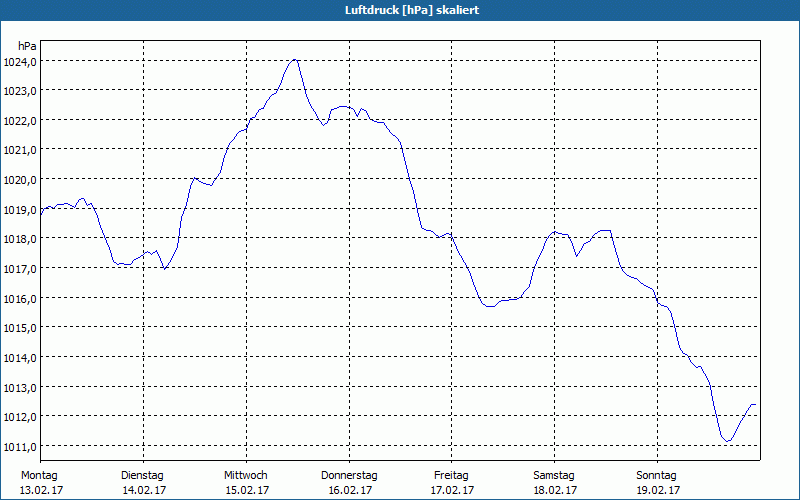Click the 16.02.17 date label
Viewport: 800px width, 500px height.
[350, 490]
